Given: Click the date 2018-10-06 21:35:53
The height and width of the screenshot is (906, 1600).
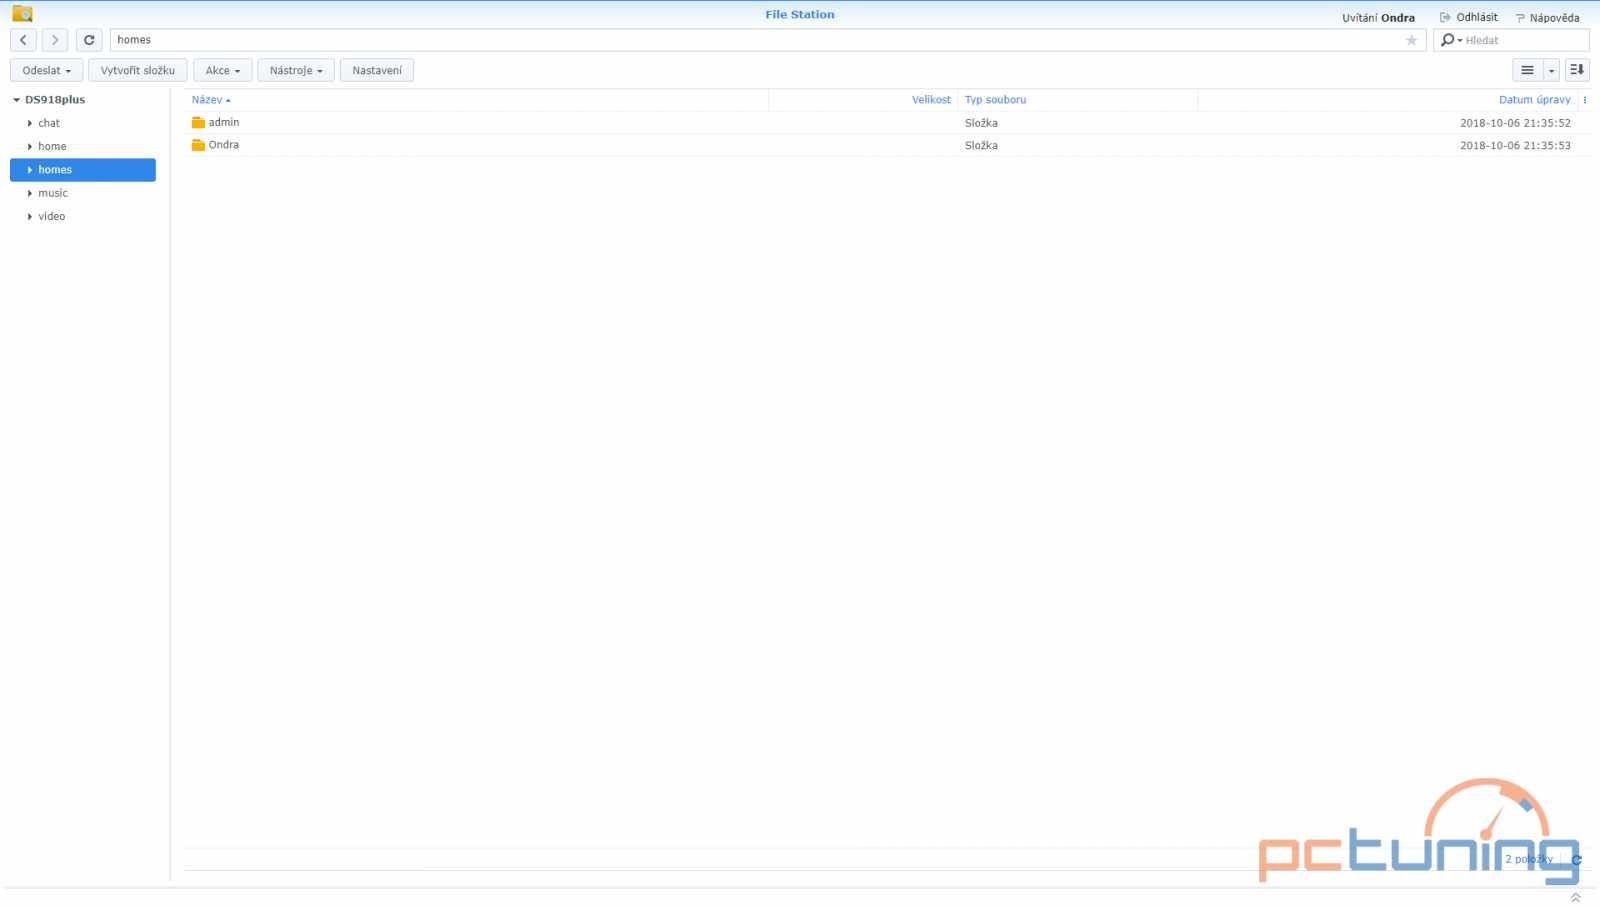Looking at the screenshot, I should coord(1515,146).
